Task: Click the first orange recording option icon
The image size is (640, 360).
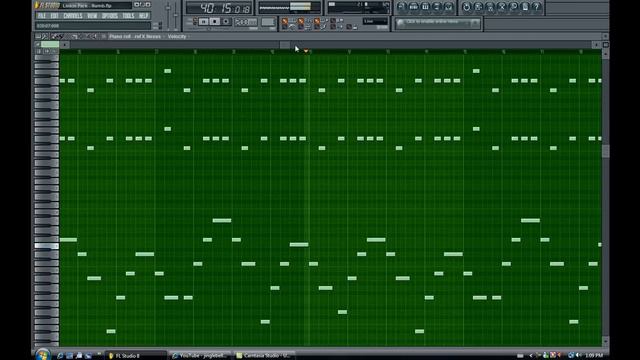Action: (x=285, y=21)
